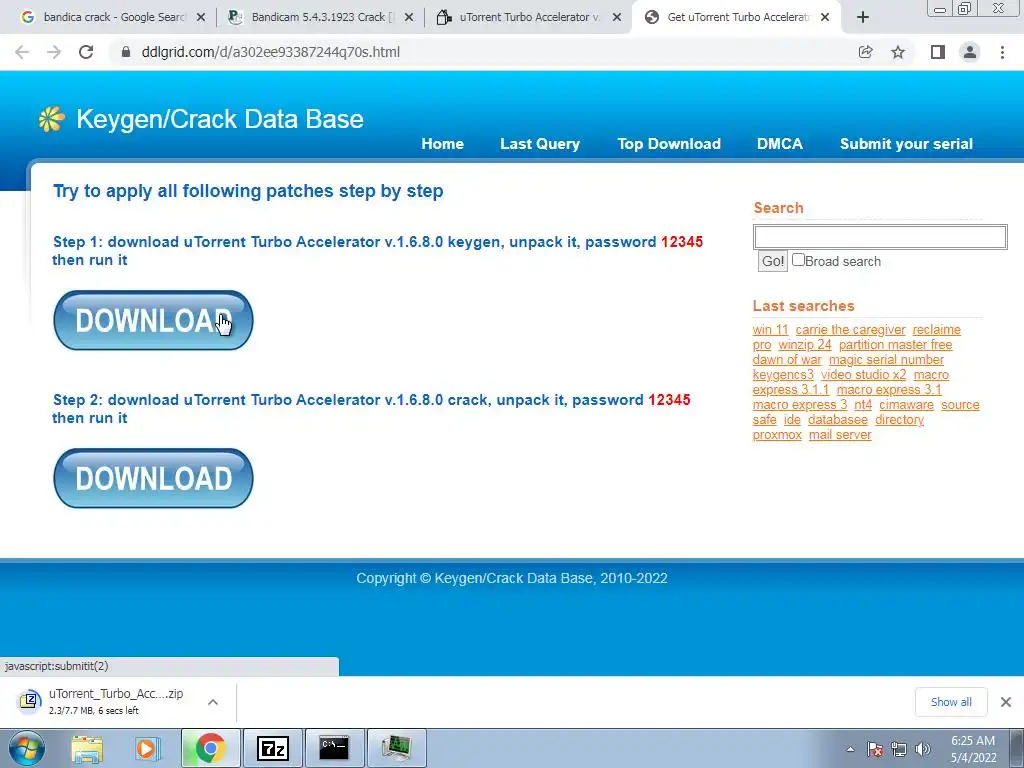Click the Step 2 crack DOWNLOAD button
Viewport: 1024px width, 768px height.
click(x=153, y=478)
